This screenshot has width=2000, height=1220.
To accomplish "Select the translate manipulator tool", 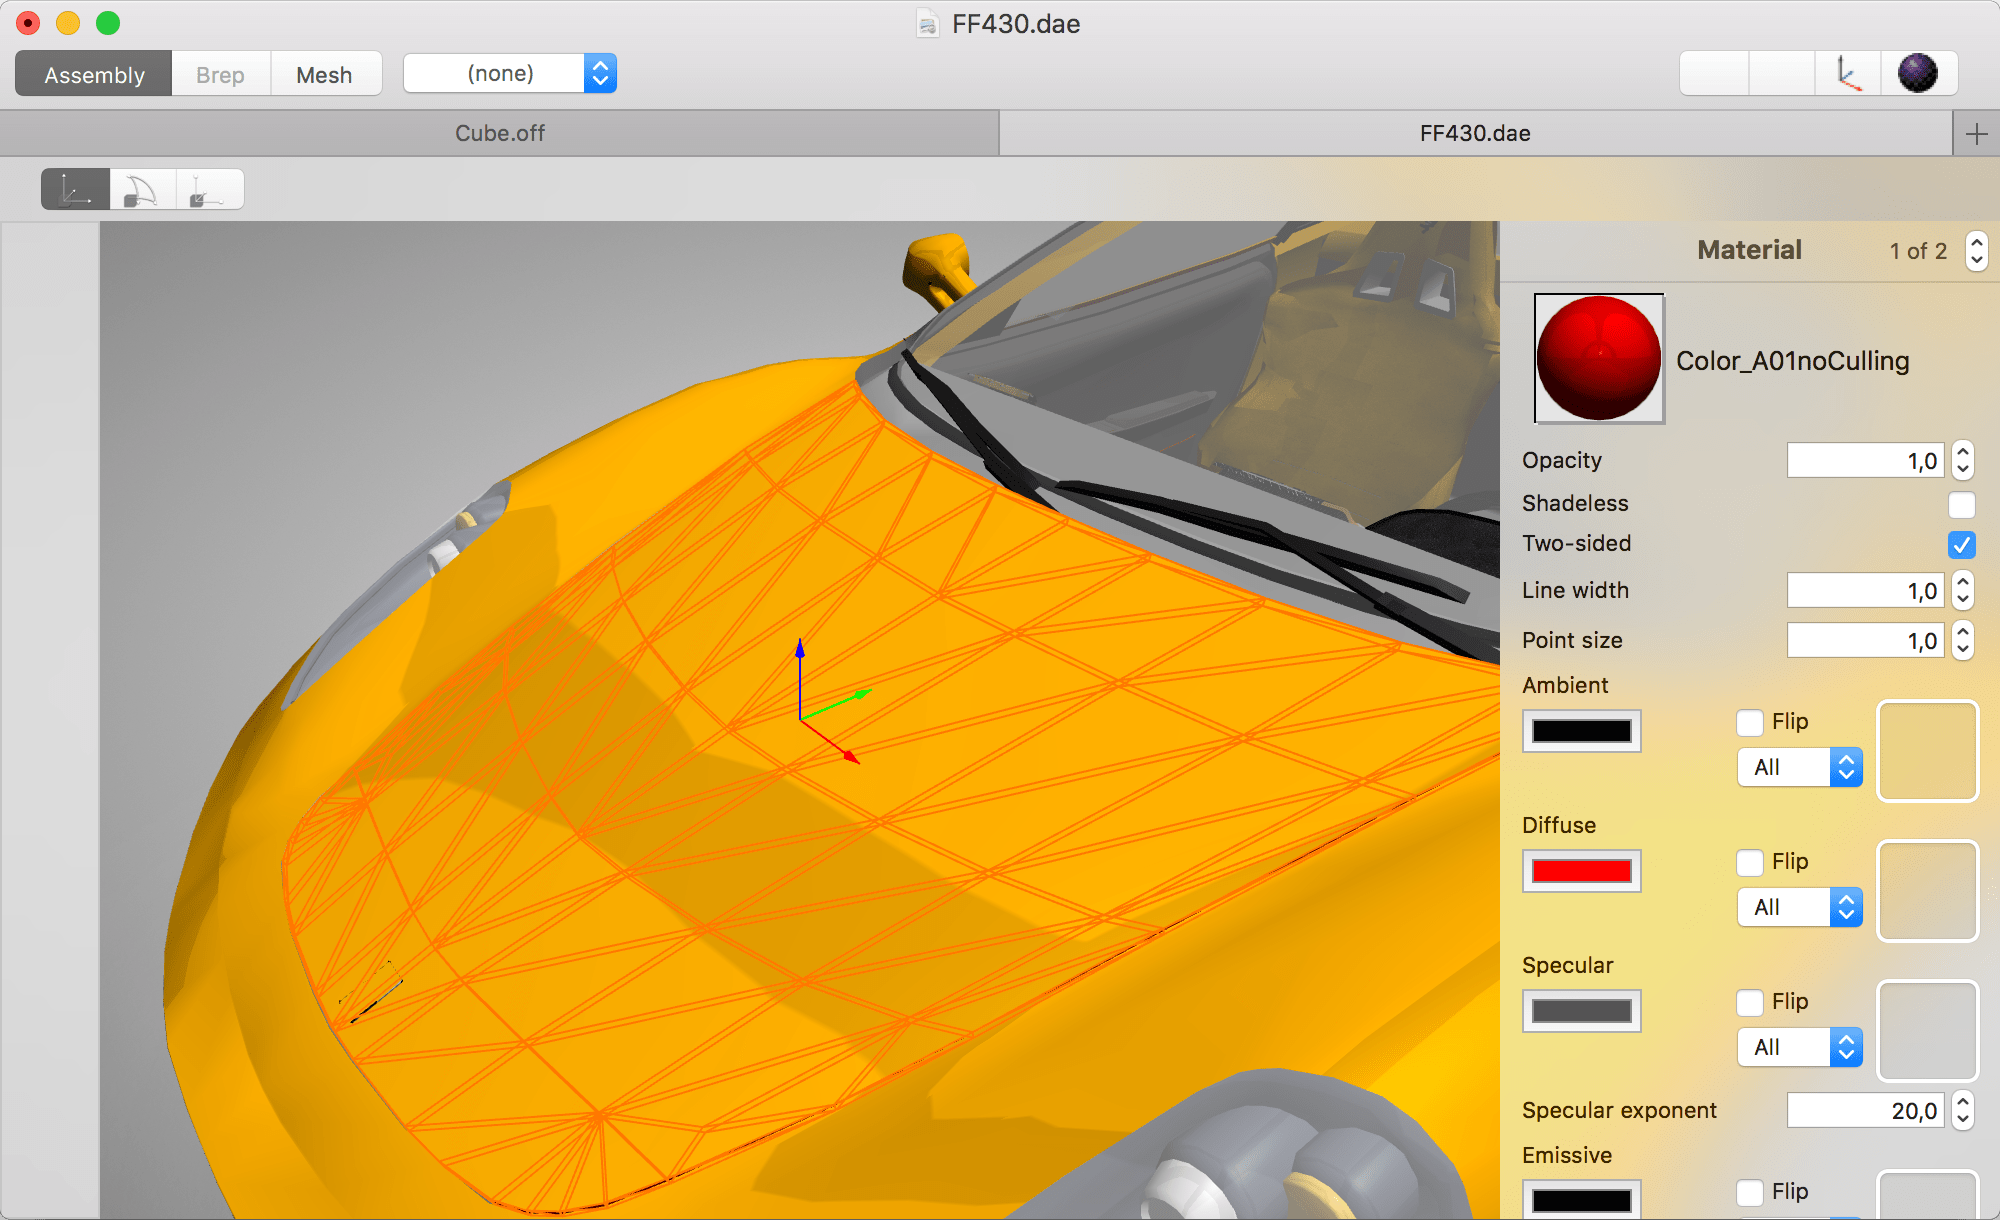I will tap(75, 188).
